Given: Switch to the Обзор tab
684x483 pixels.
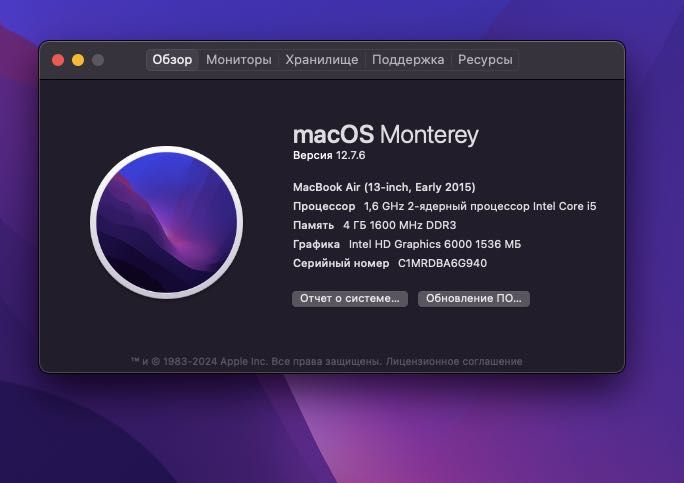Looking at the screenshot, I should pos(172,60).
